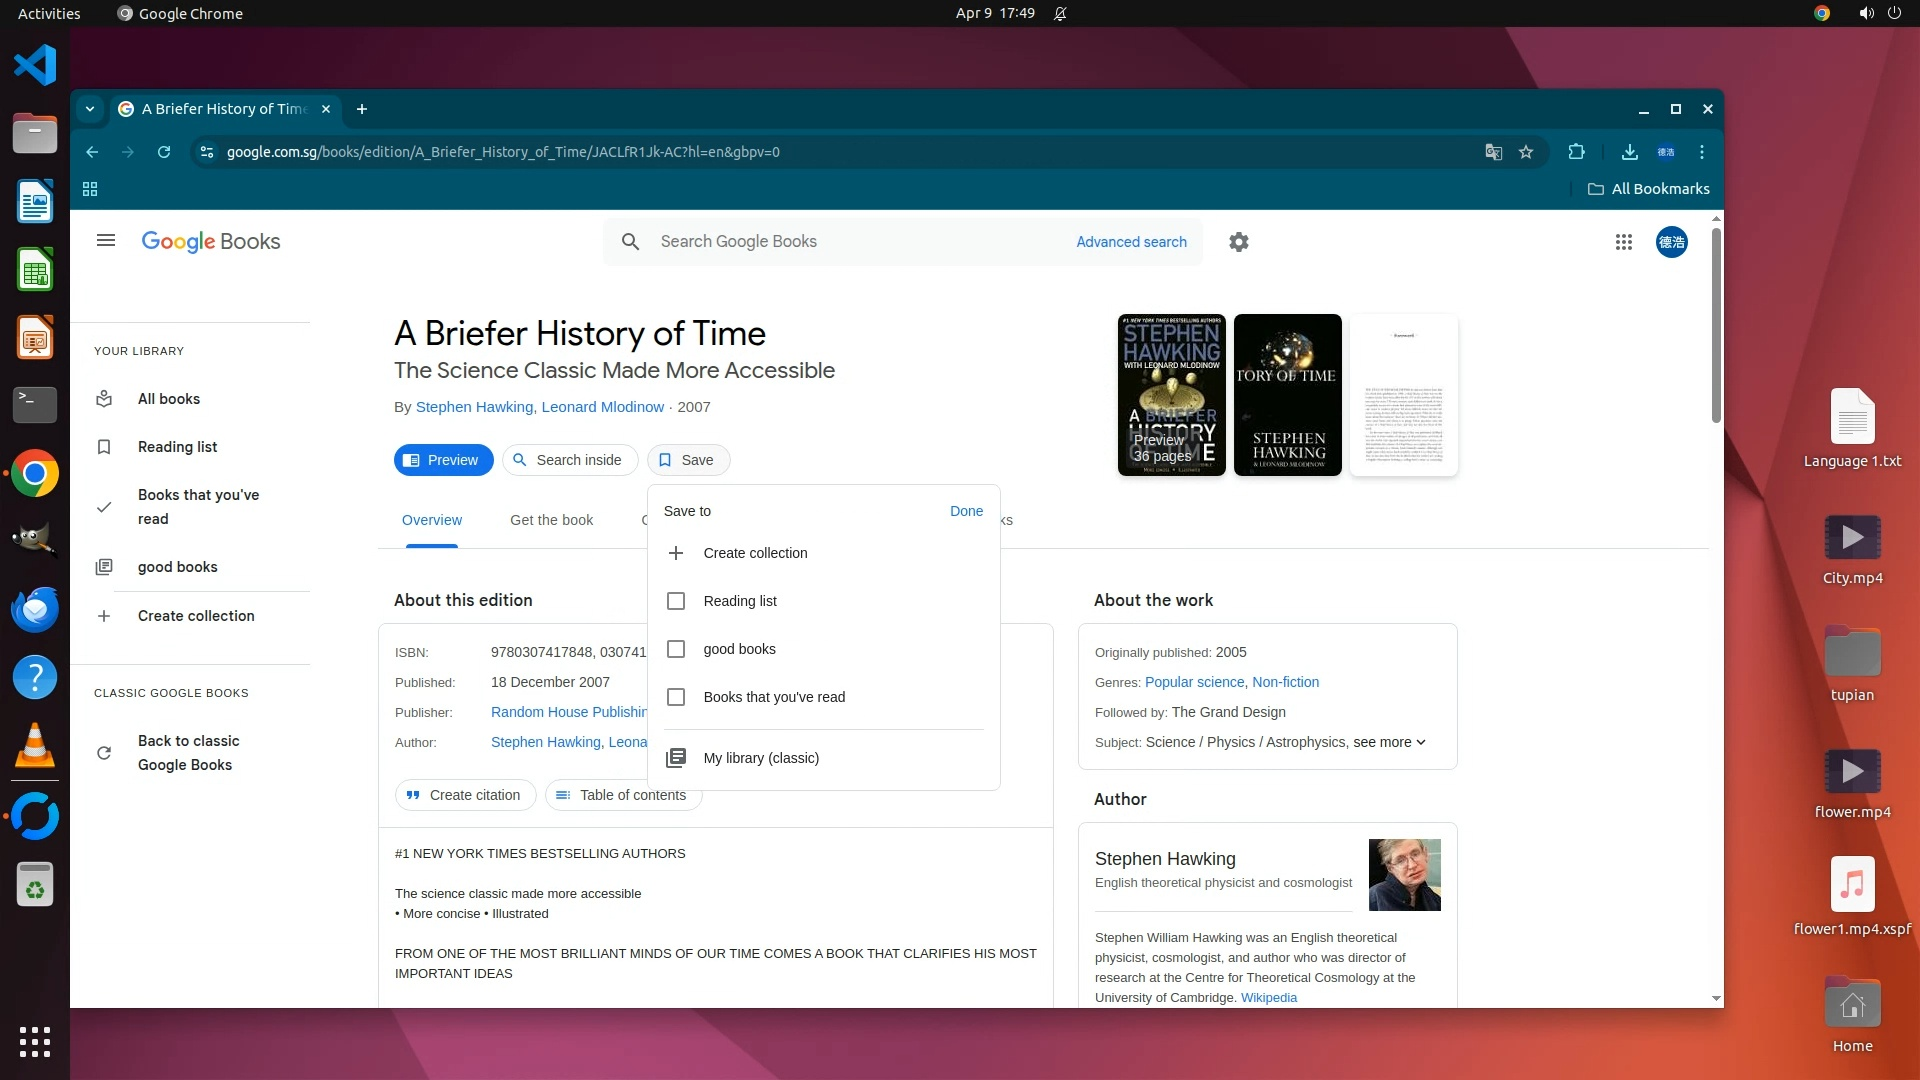Expand the Subject see more chevron
1920x1080 pixels.
[x=1420, y=742]
